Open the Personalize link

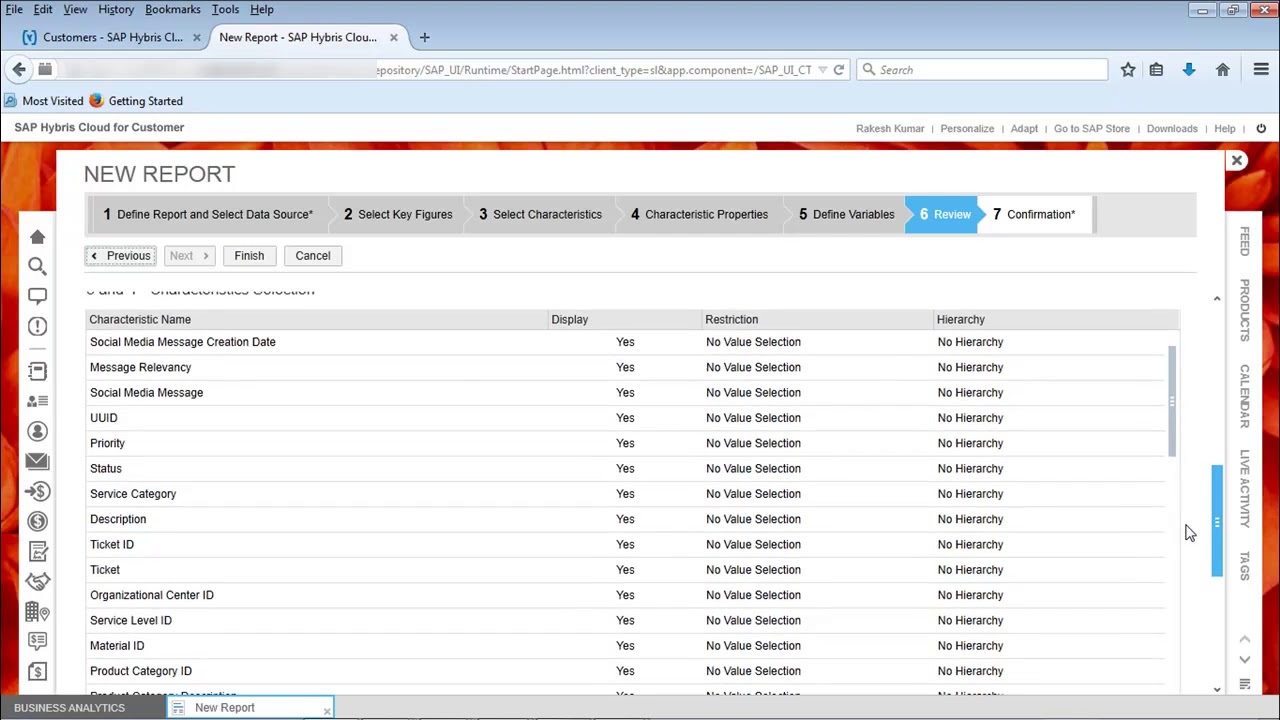[x=967, y=128]
